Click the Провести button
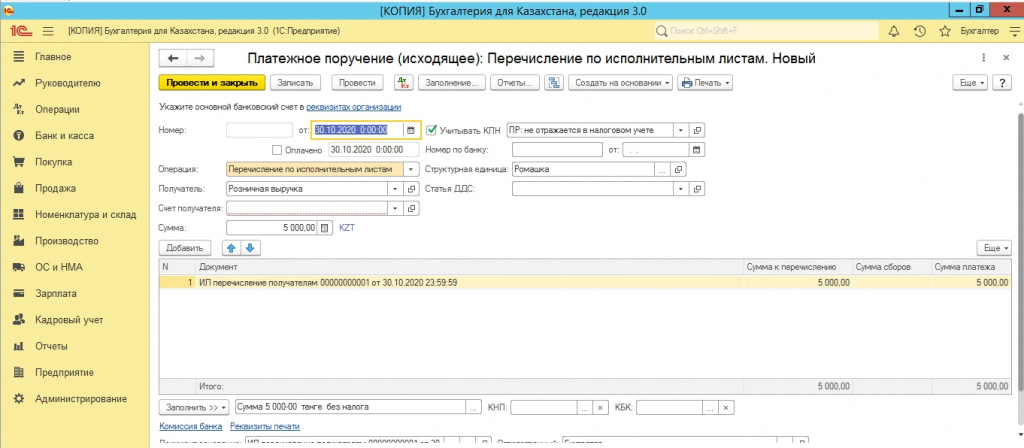The height and width of the screenshot is (448, 1024). point(357,83)
